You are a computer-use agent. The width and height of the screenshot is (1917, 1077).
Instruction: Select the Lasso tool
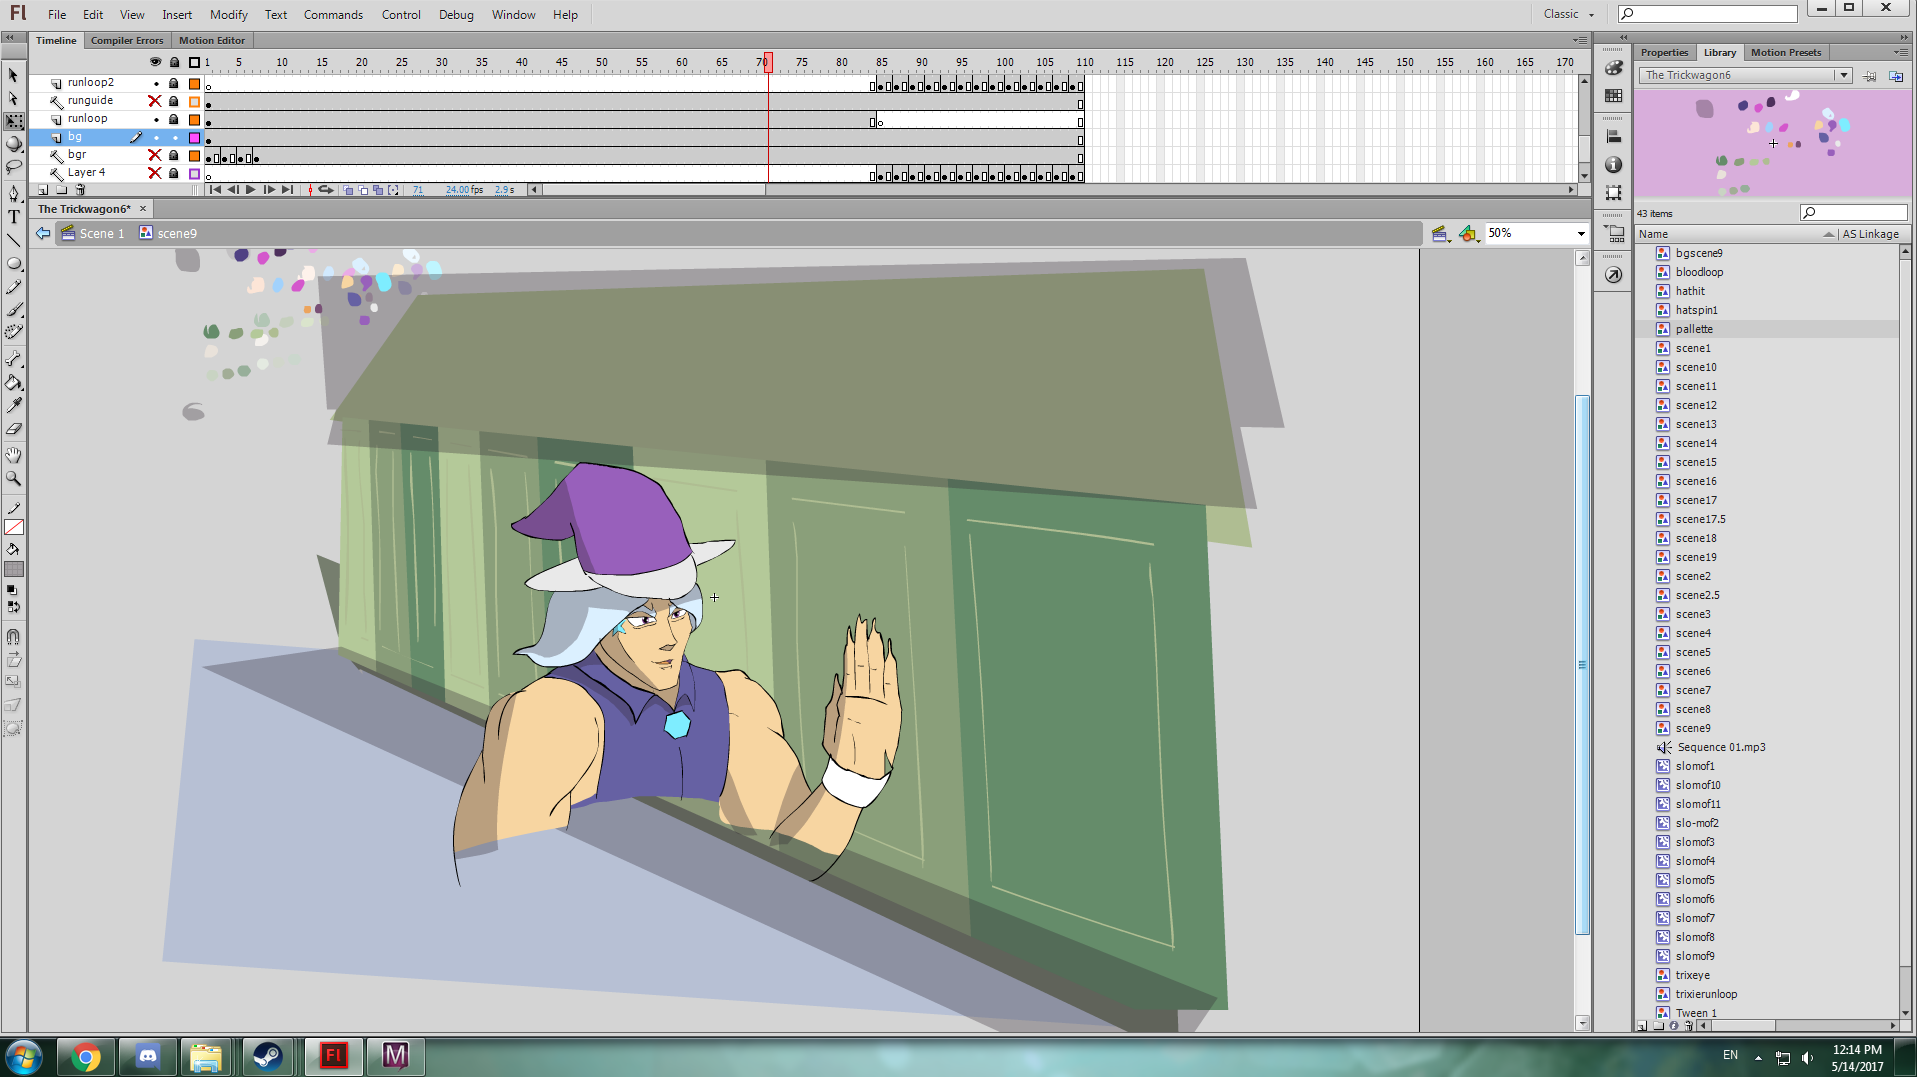[x=14, y=167]
